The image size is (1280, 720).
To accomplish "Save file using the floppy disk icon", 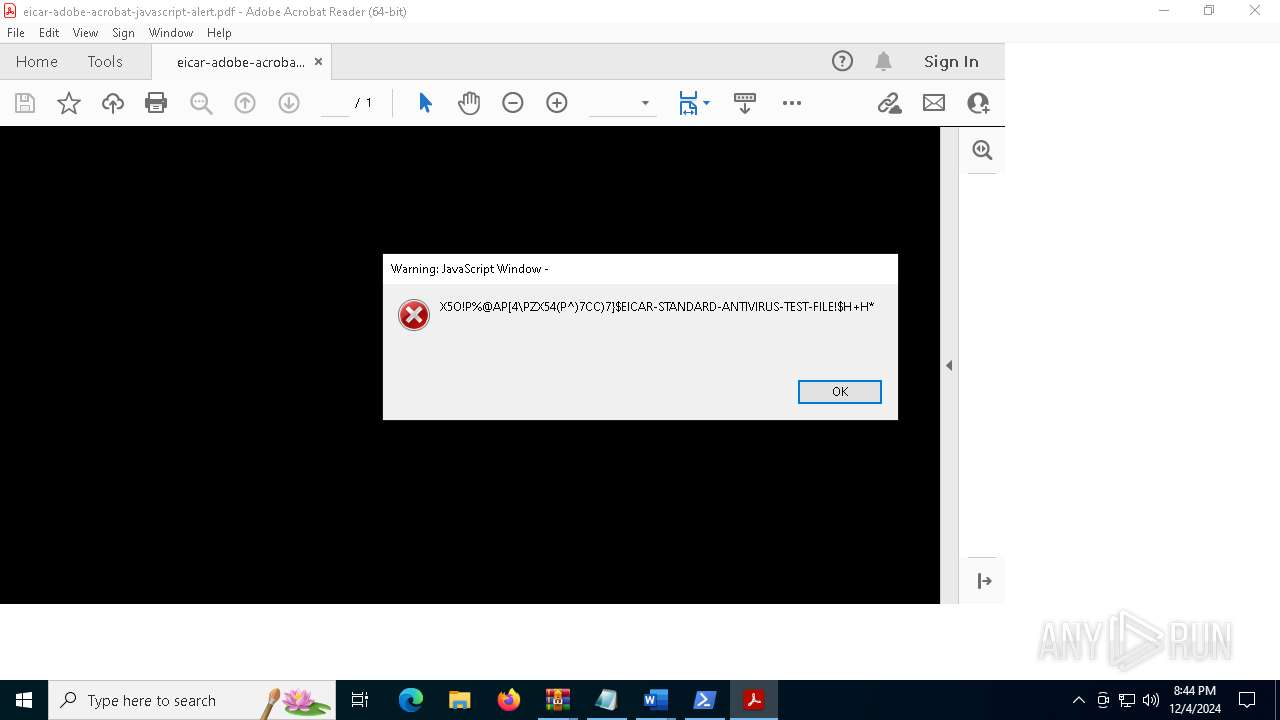I will 25,103.
